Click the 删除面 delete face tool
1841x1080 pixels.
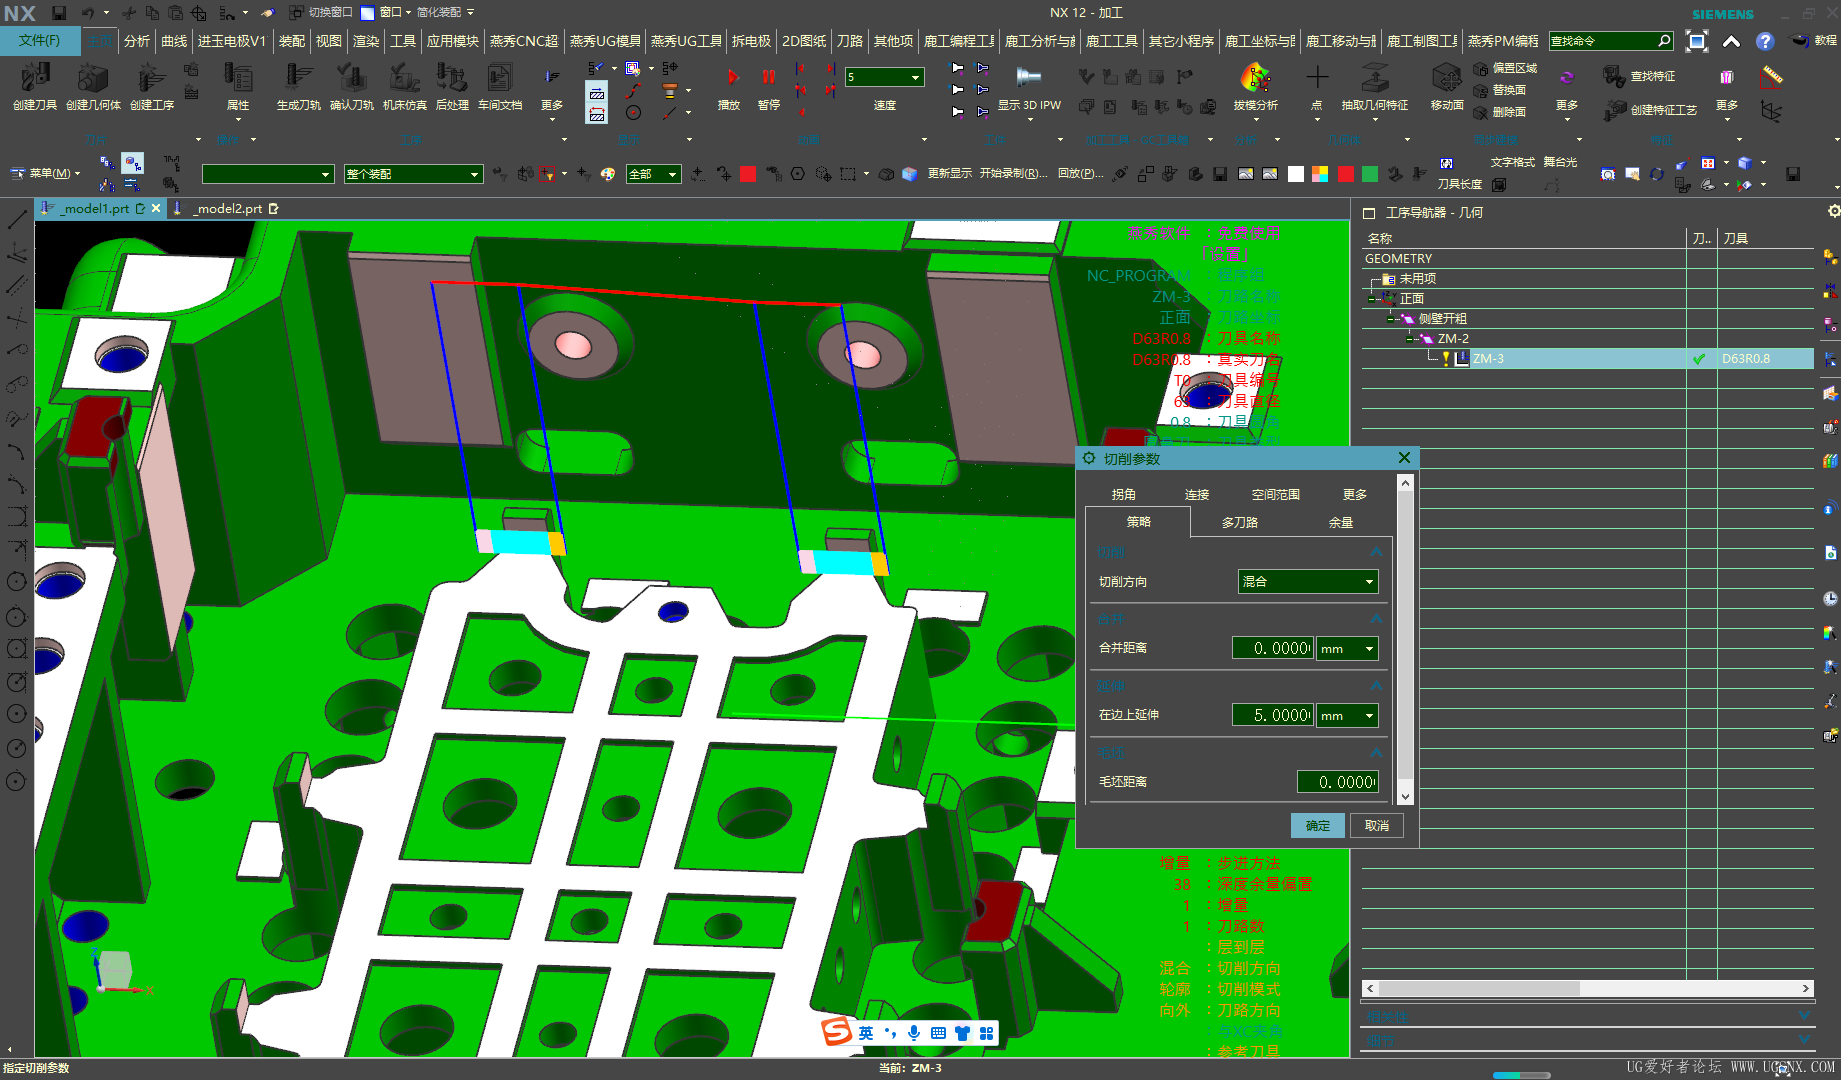[1499, 112]
